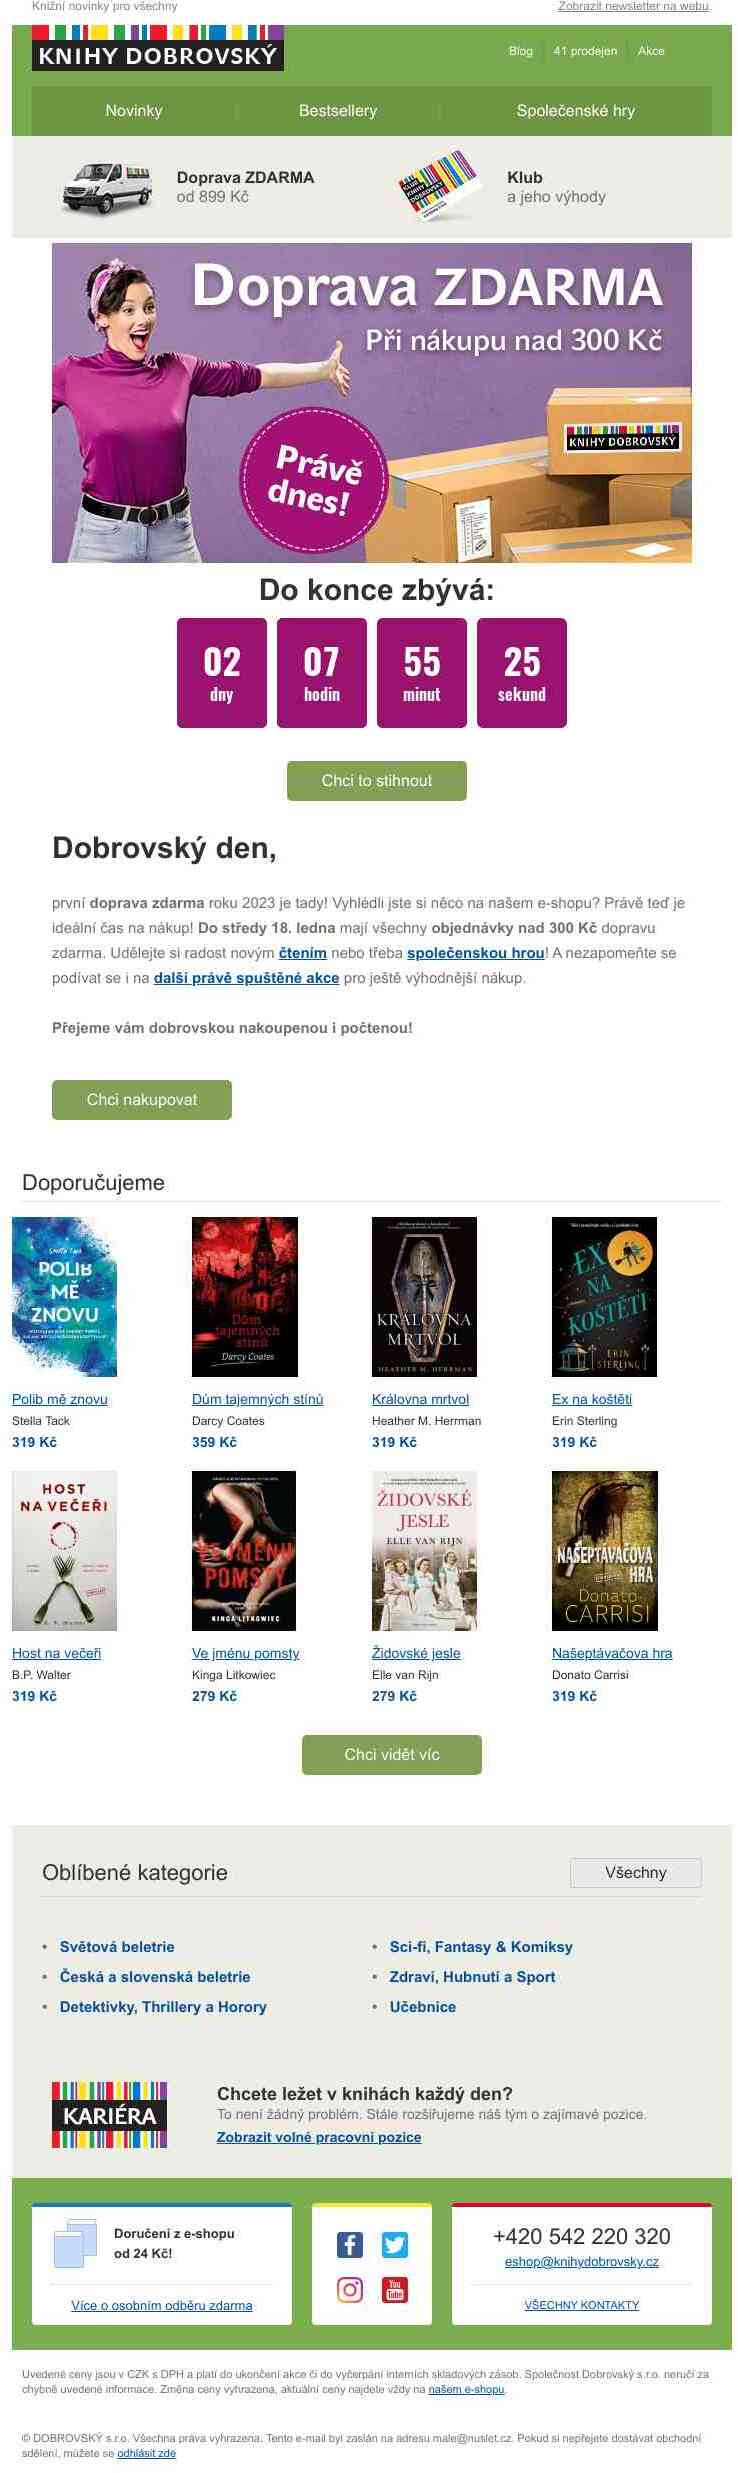Open the YouTube icon link
The width and height of the screenshot is (738, 2473).
[x=395, y=2290]
